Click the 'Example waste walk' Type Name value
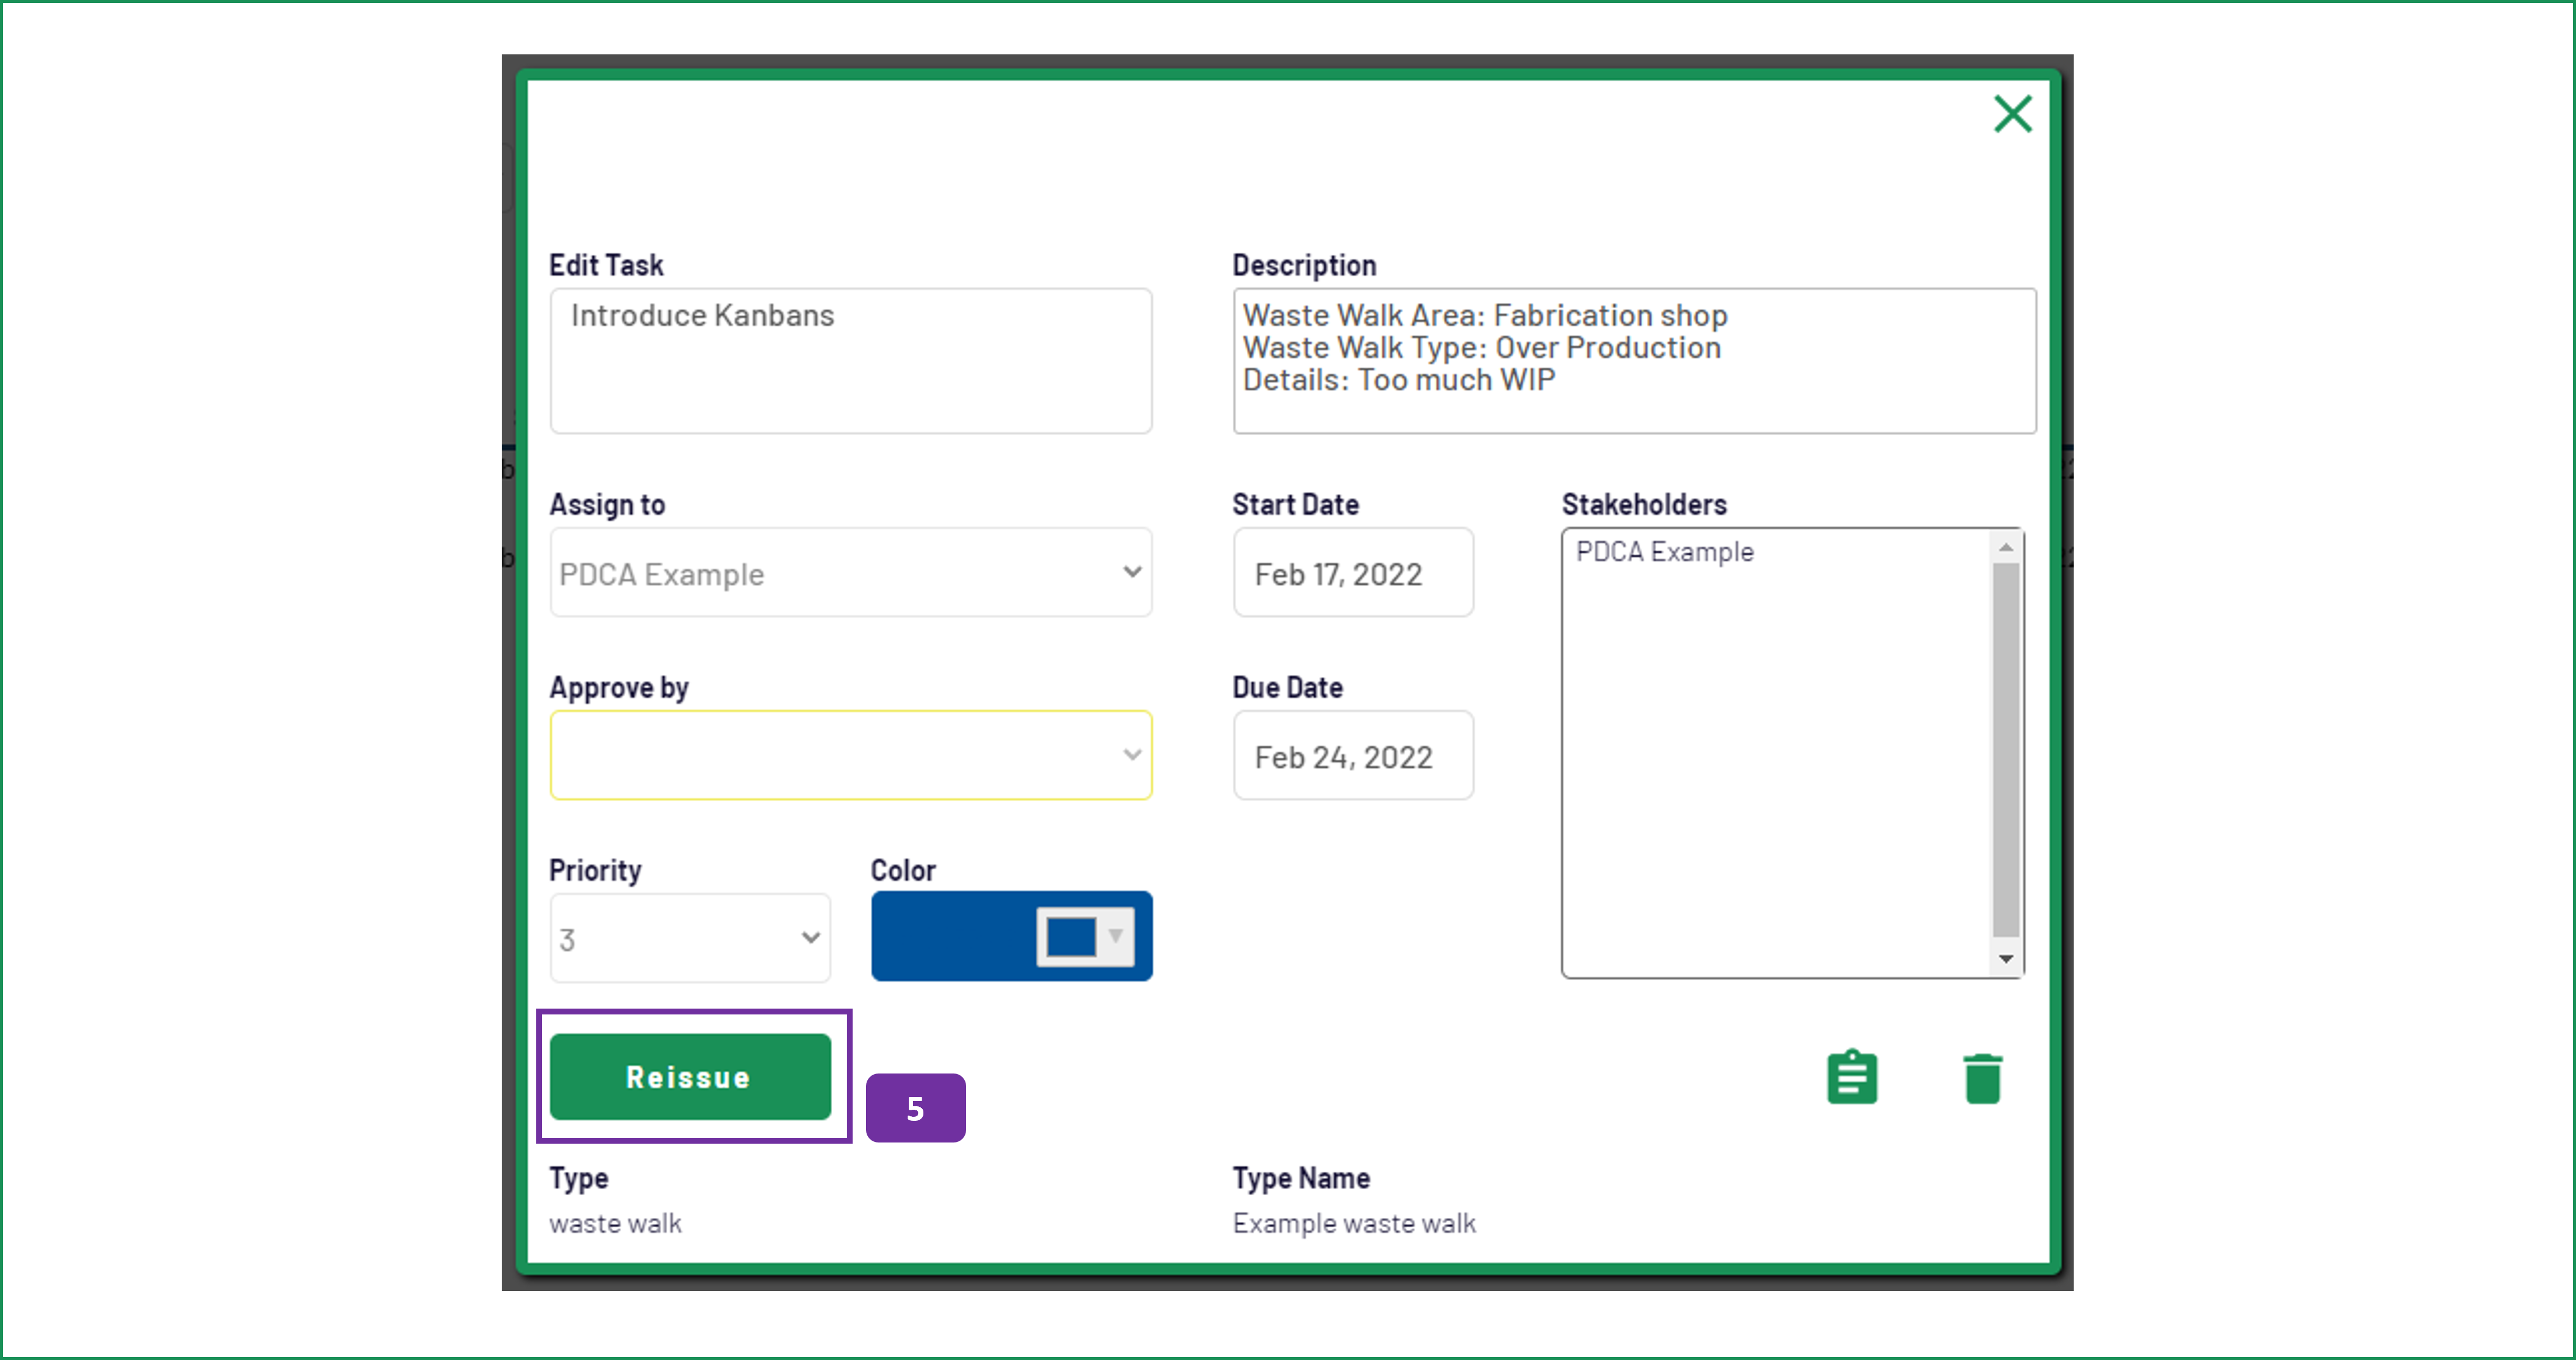Viewport: 2576px width, 1360px height. point(1354,1224)
